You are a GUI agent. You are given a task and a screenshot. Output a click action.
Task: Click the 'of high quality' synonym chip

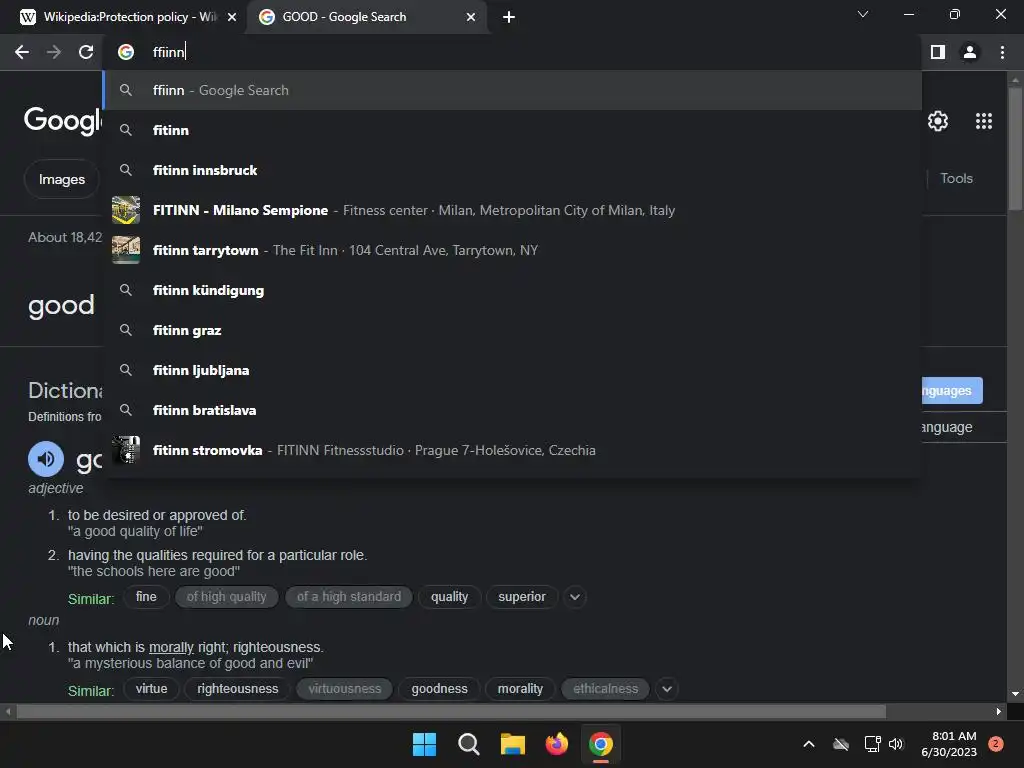[x=226, y=597]
